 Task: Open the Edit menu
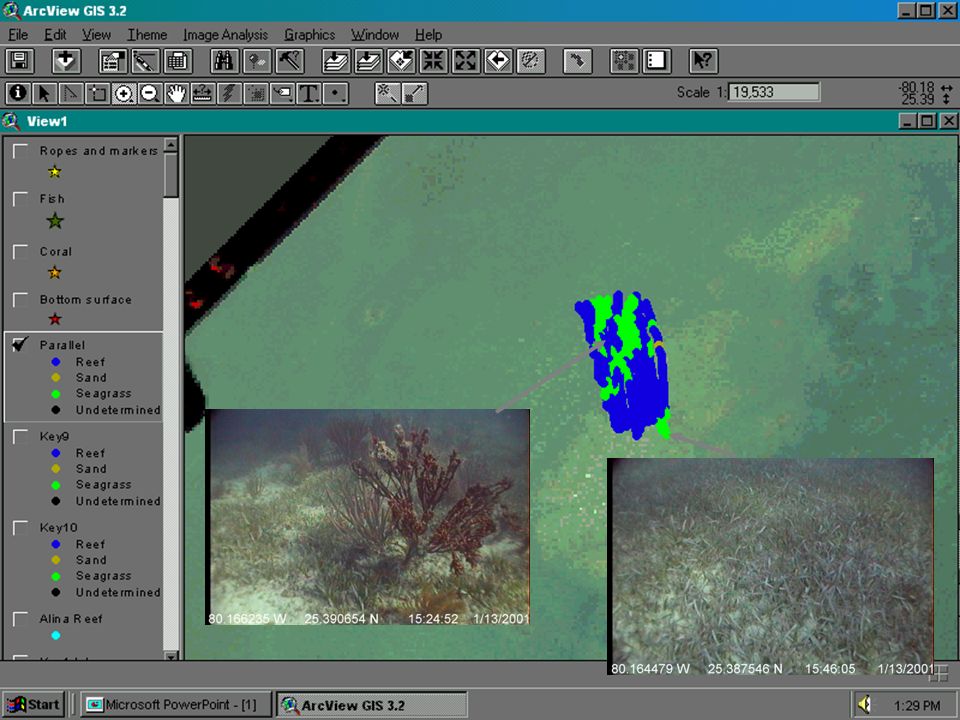tap(55, 35)
